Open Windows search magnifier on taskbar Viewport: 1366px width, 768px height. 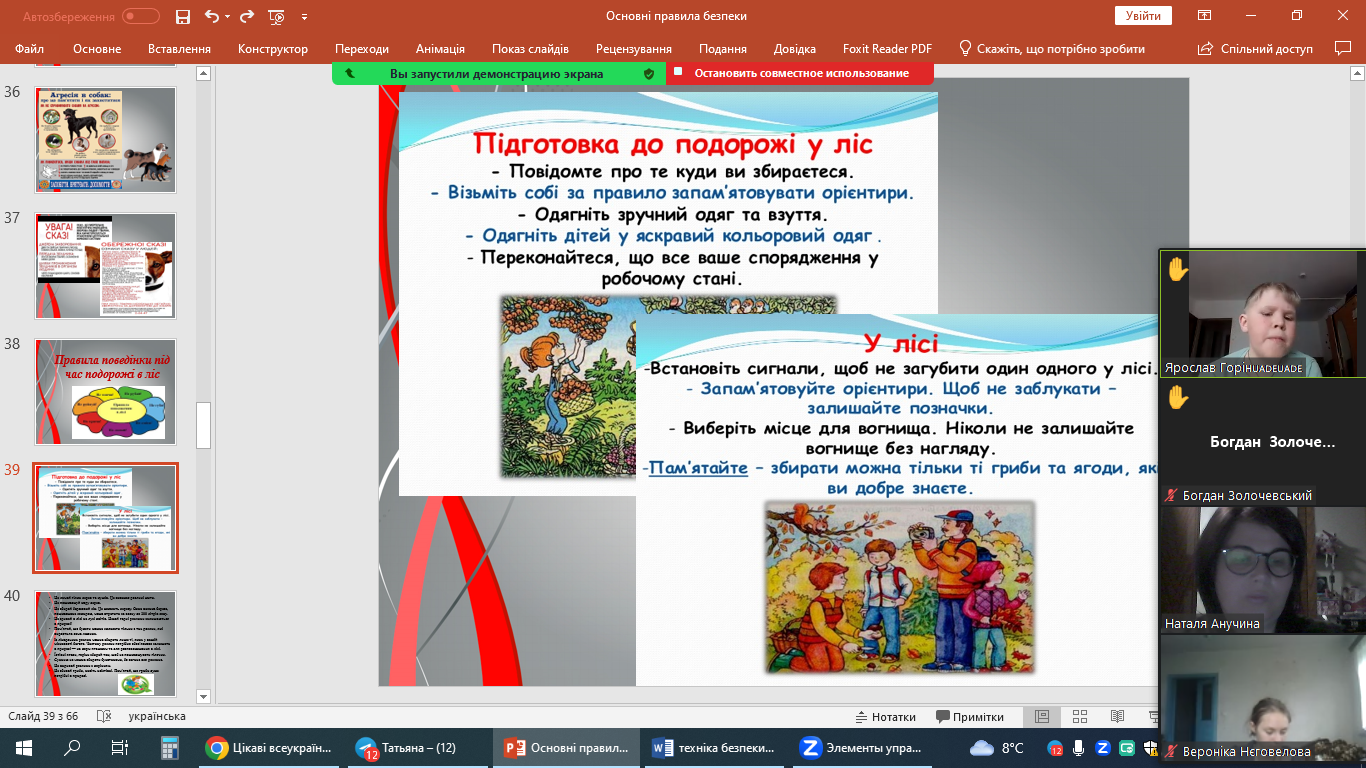pos(72,747)
